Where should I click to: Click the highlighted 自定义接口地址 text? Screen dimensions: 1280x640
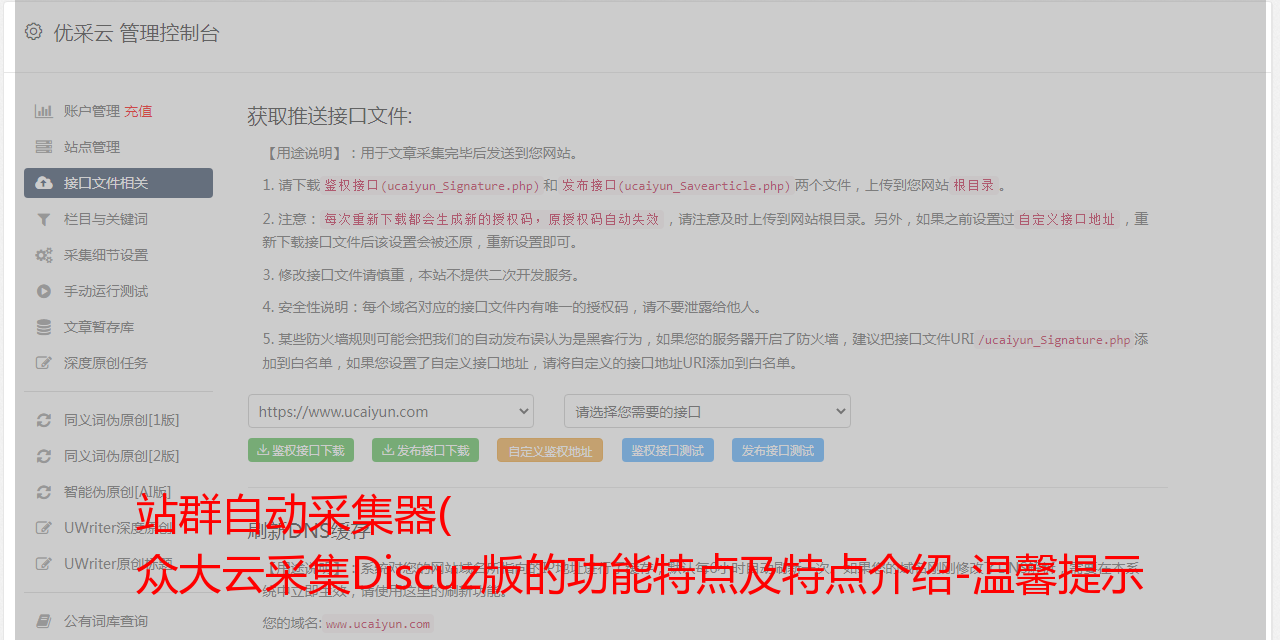(x=1067, y=219)
